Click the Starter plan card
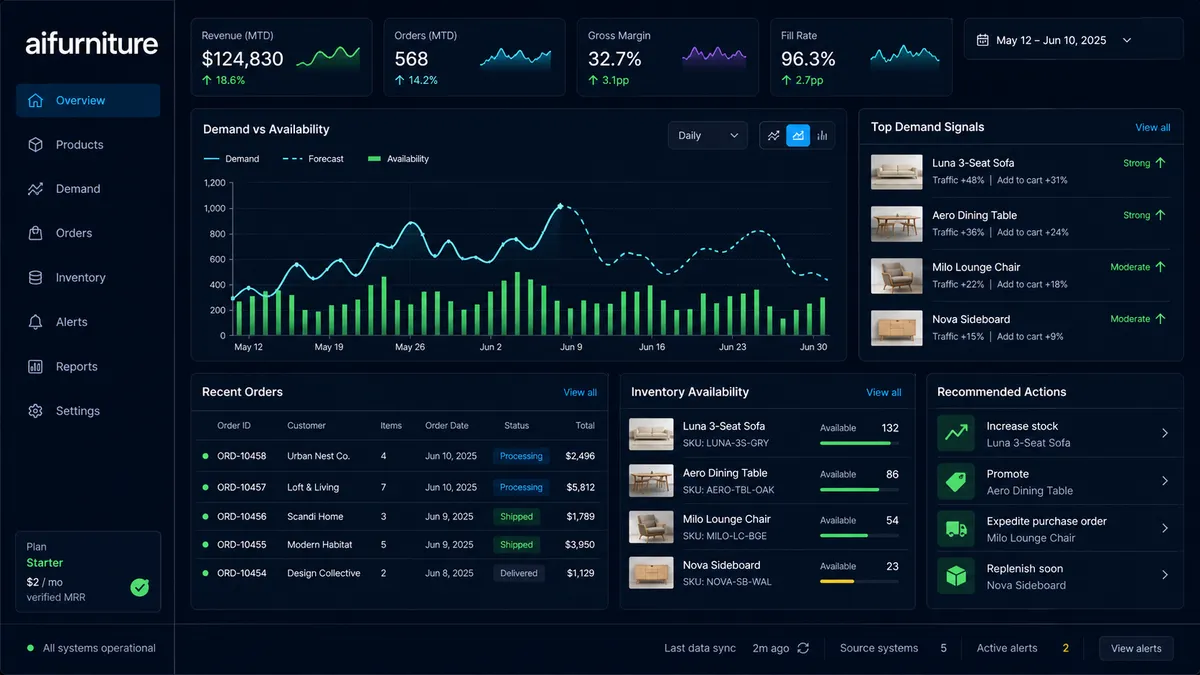Viewport: 1200px width, 675px height. click(88, 571)
